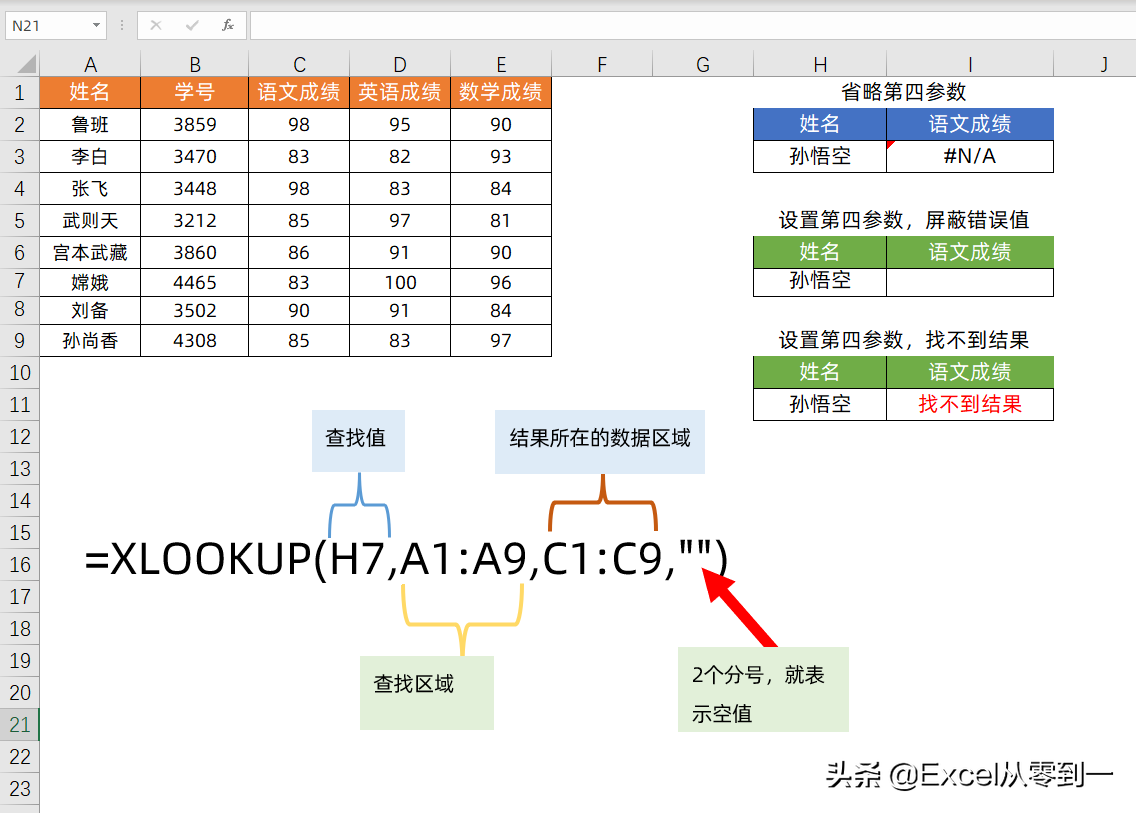Select column F header
Viewport: 1136px width, 813px height.
click(602, 64)
